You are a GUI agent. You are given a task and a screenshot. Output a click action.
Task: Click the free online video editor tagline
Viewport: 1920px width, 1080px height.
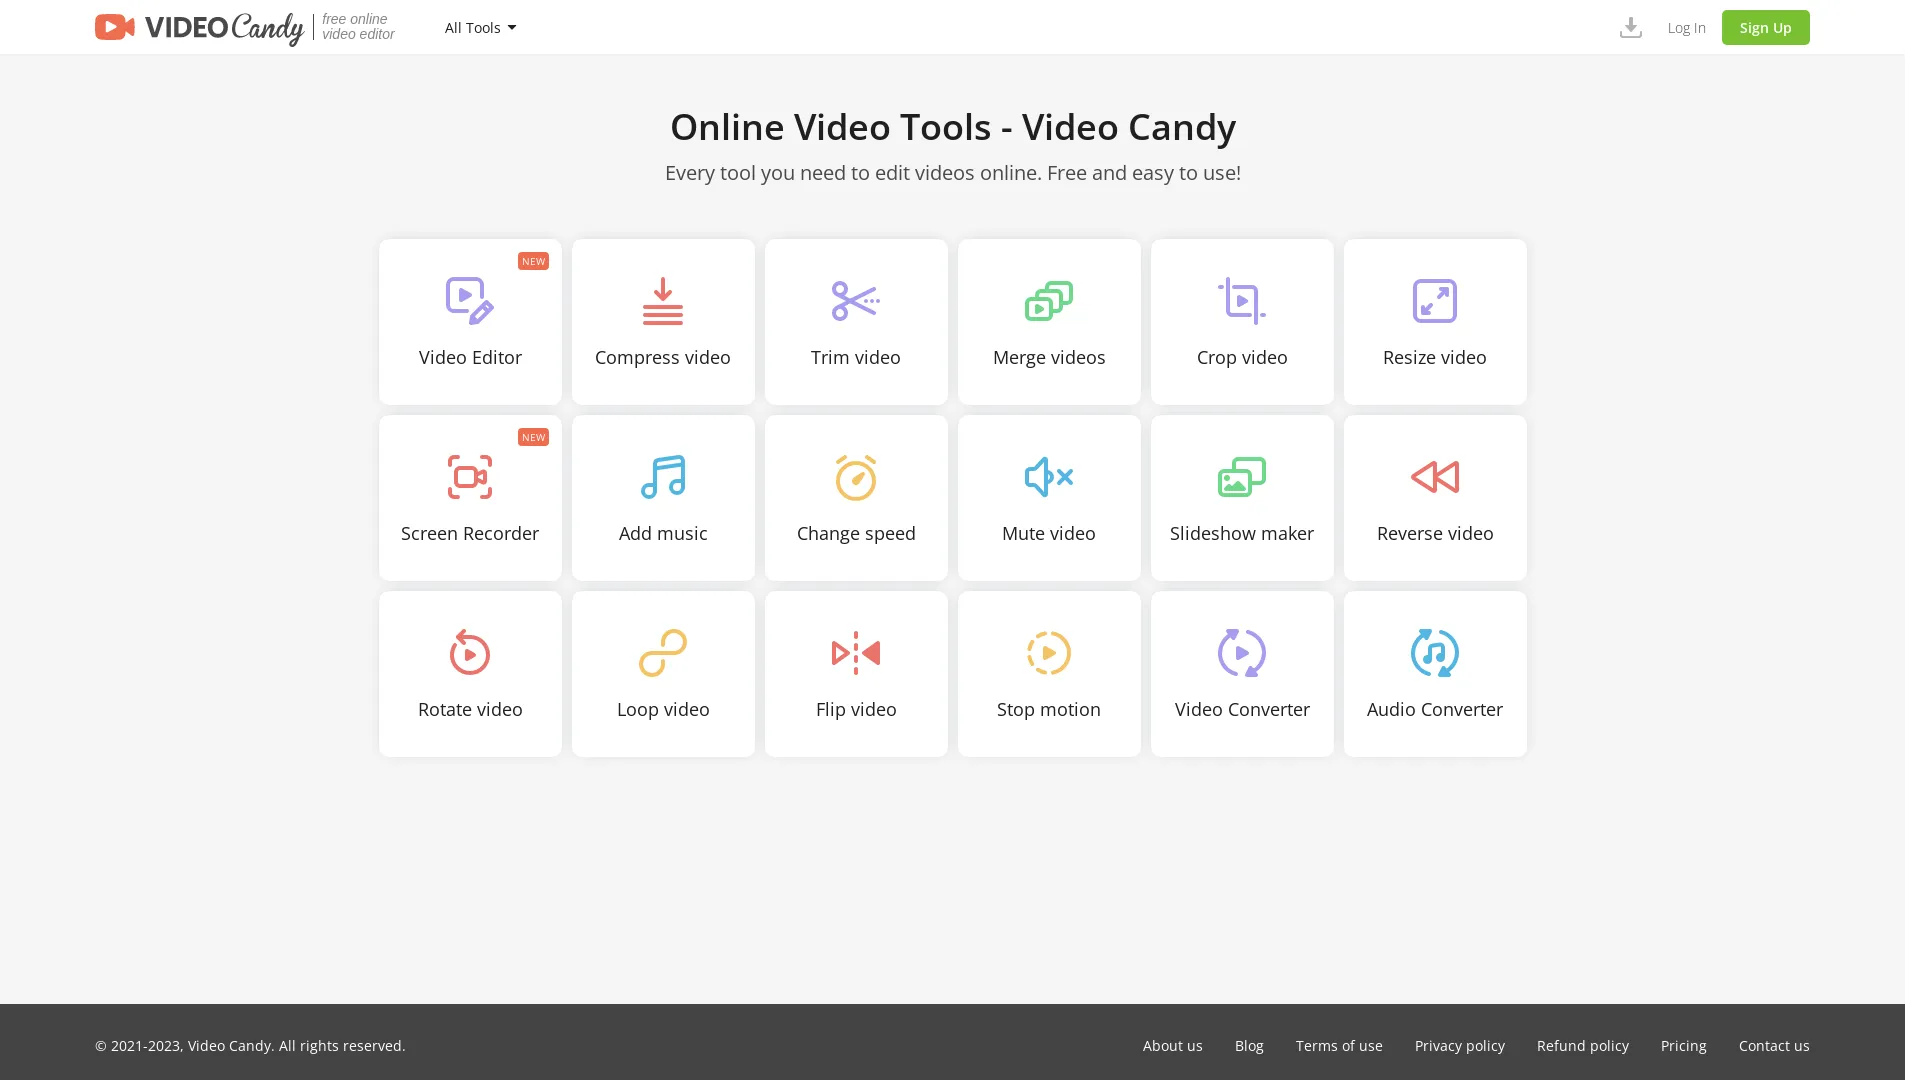[358, 27]
